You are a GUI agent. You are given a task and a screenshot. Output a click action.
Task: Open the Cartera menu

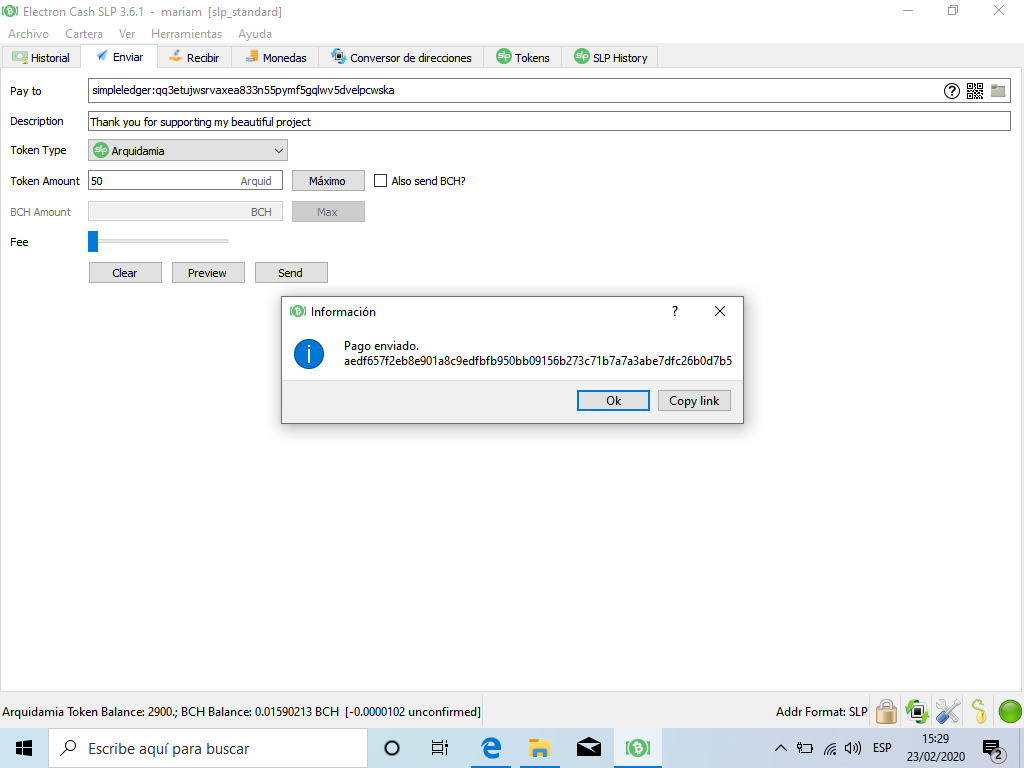click(x=84, y=33)
